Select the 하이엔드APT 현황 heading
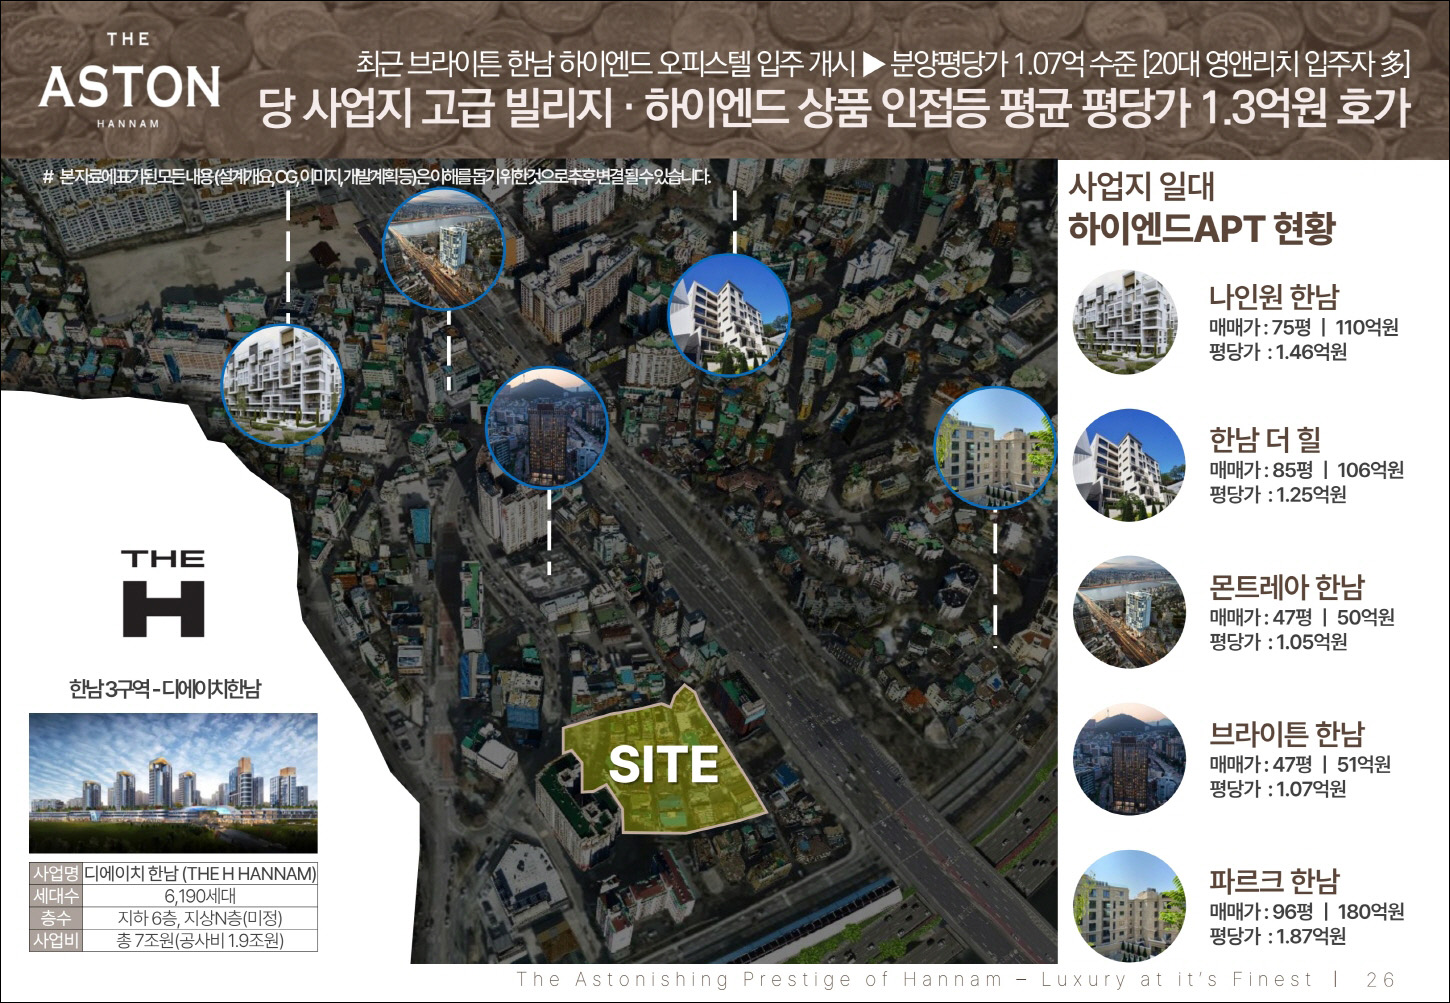Image resolution: width=1450 pixels, height=1003 pixels. 1202,229
